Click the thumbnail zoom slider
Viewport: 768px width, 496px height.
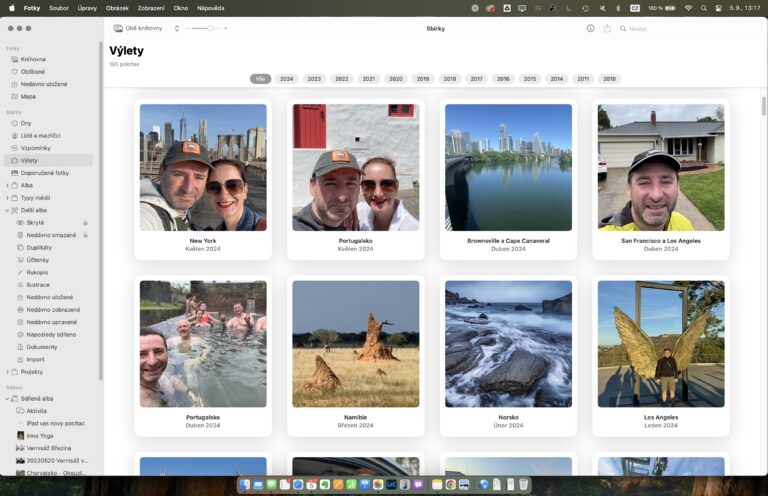205,28
